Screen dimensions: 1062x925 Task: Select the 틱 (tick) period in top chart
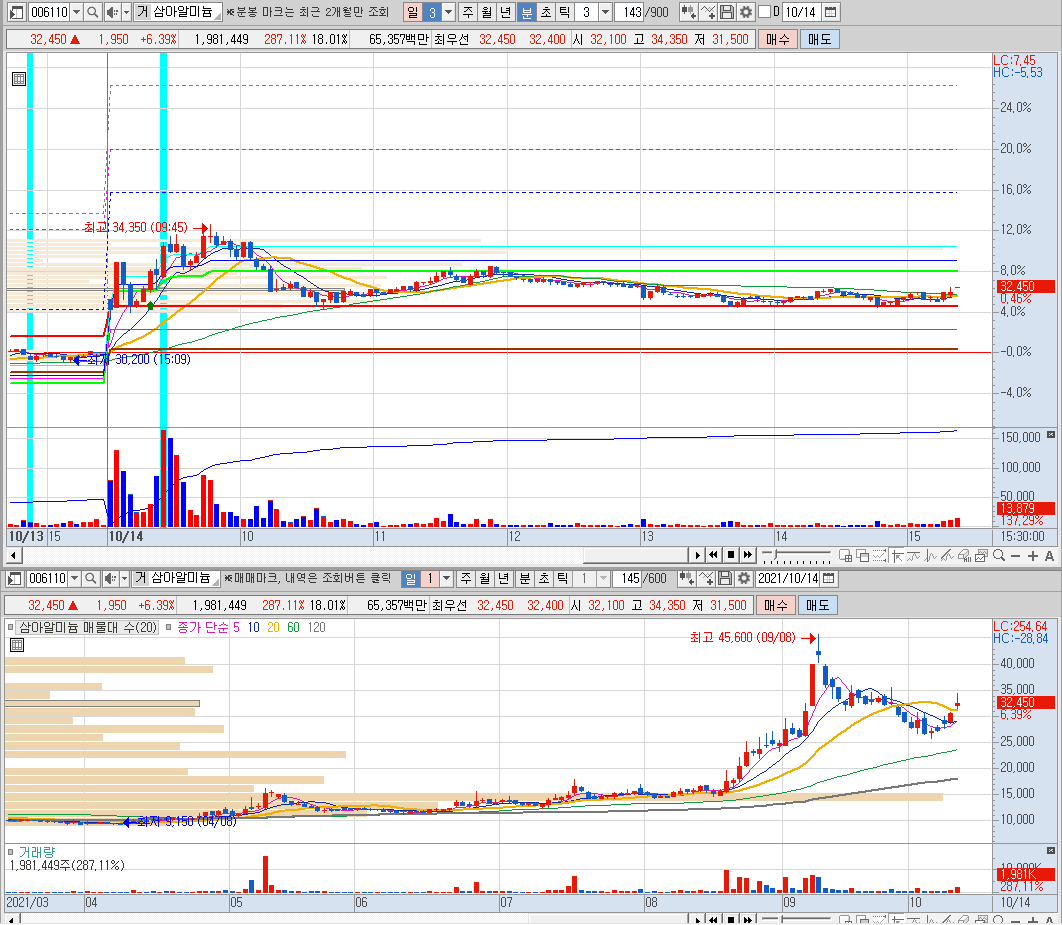(565, 12)
